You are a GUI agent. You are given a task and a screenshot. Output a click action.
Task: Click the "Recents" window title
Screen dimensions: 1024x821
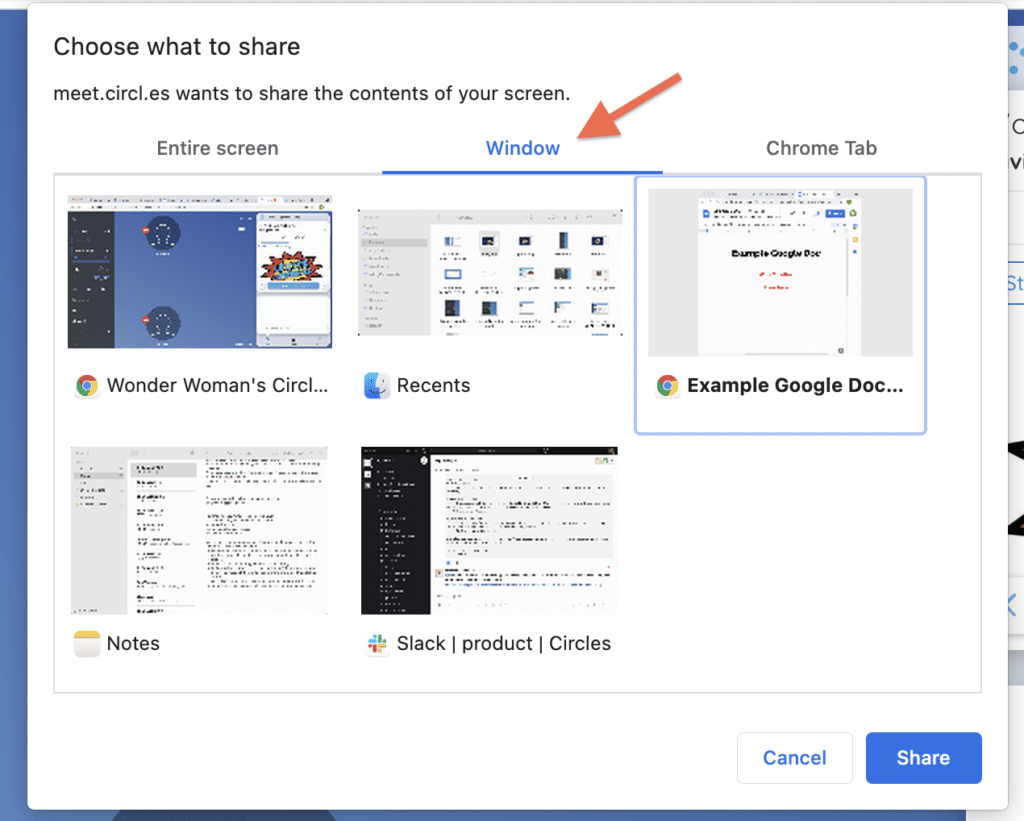pos(434,385)
